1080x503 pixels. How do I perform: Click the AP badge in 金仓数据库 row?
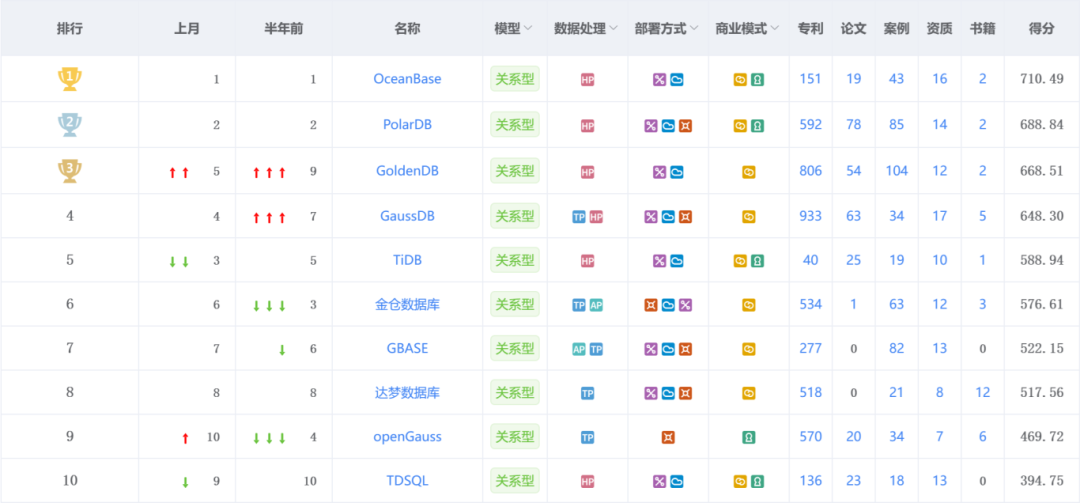(596, 305)
